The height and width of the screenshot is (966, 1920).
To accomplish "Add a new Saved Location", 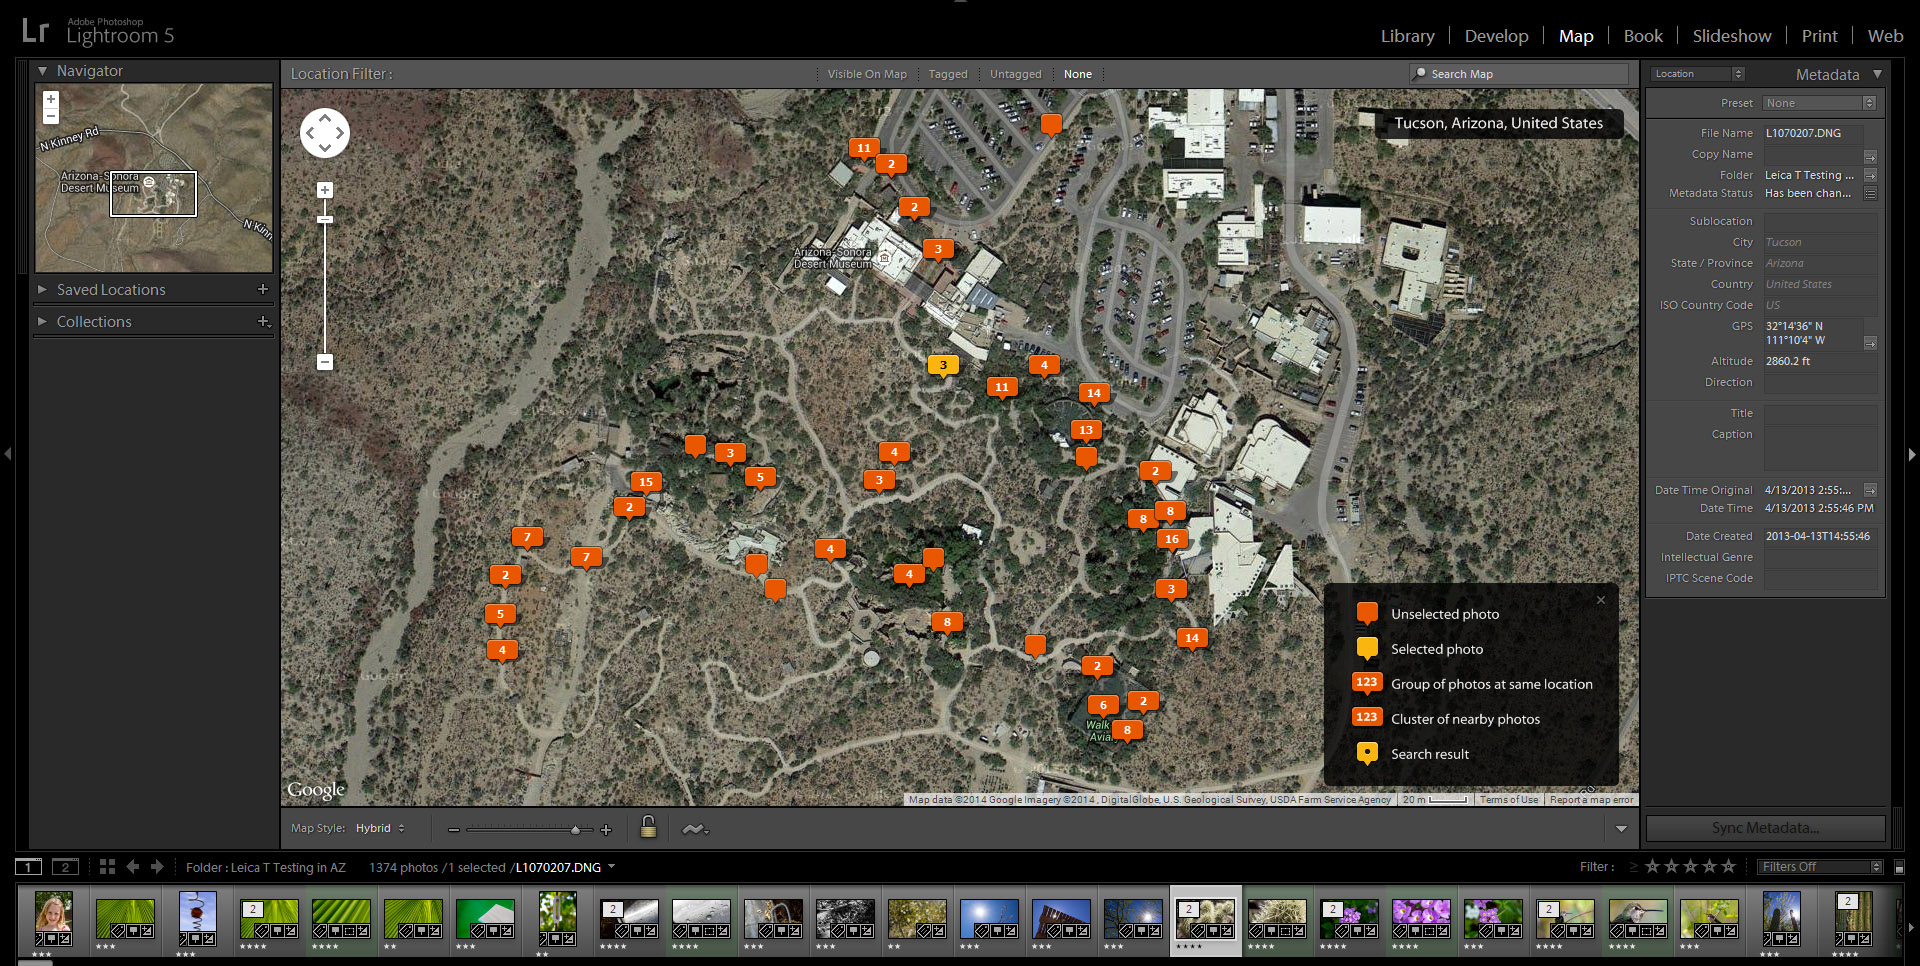I will tap(263, 289).
